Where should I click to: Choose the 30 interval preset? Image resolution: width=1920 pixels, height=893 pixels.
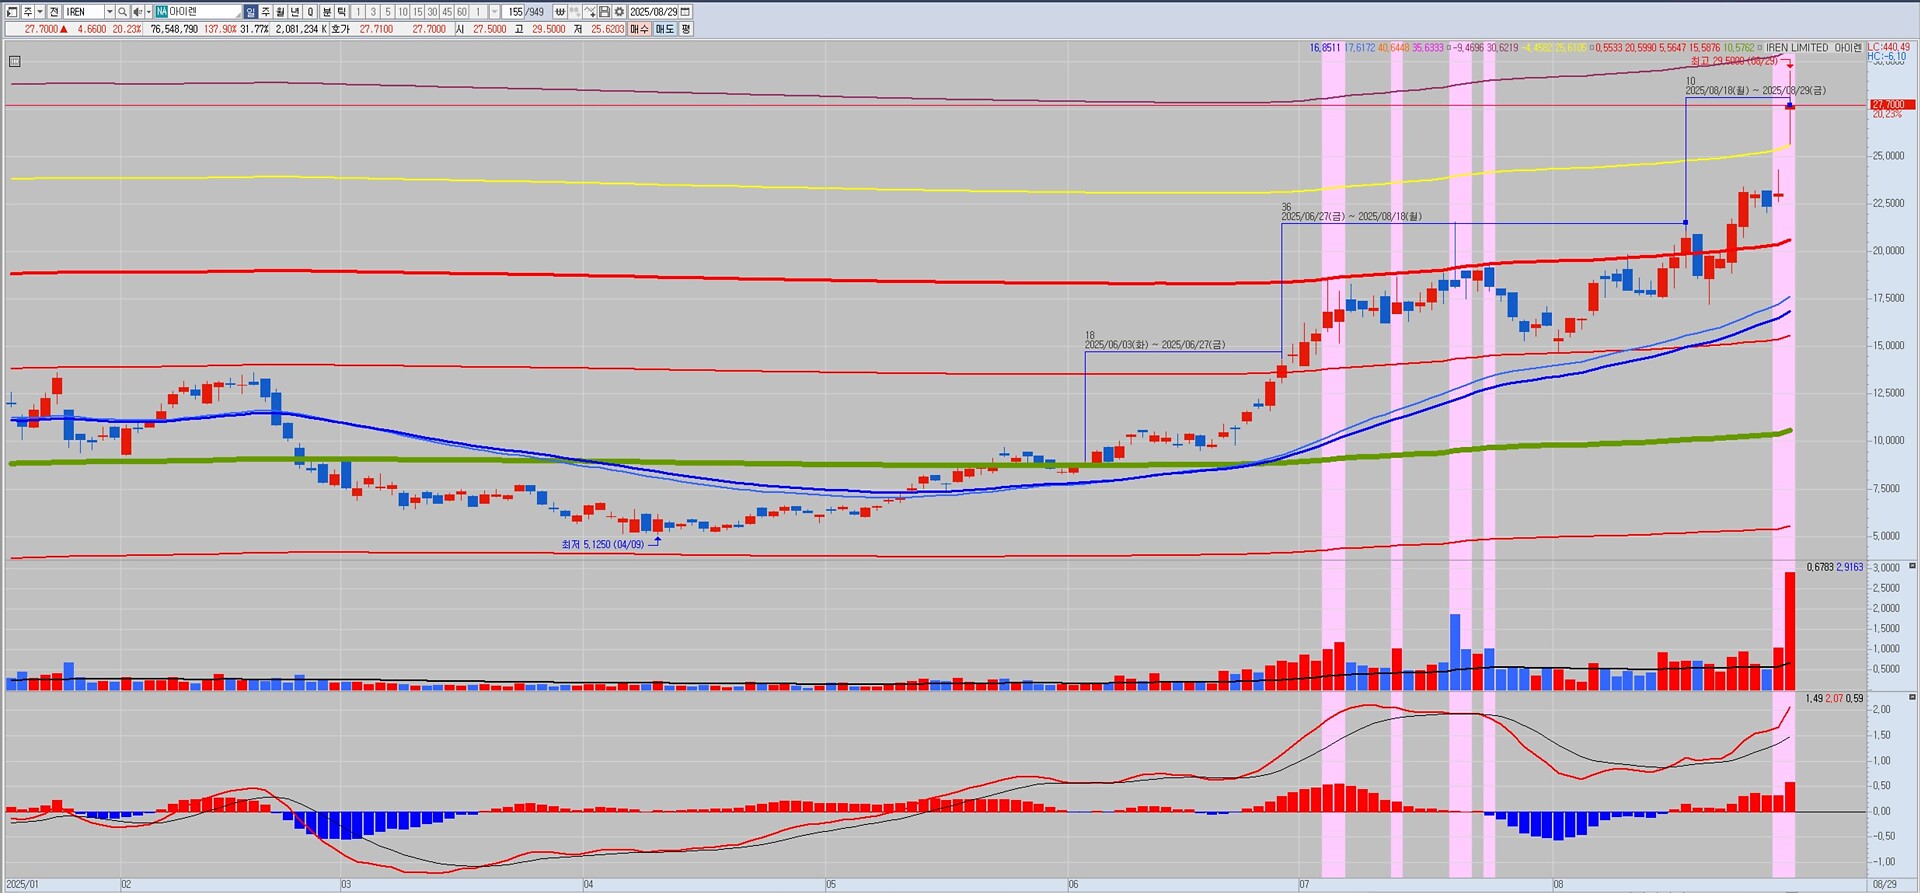point(432,12)
